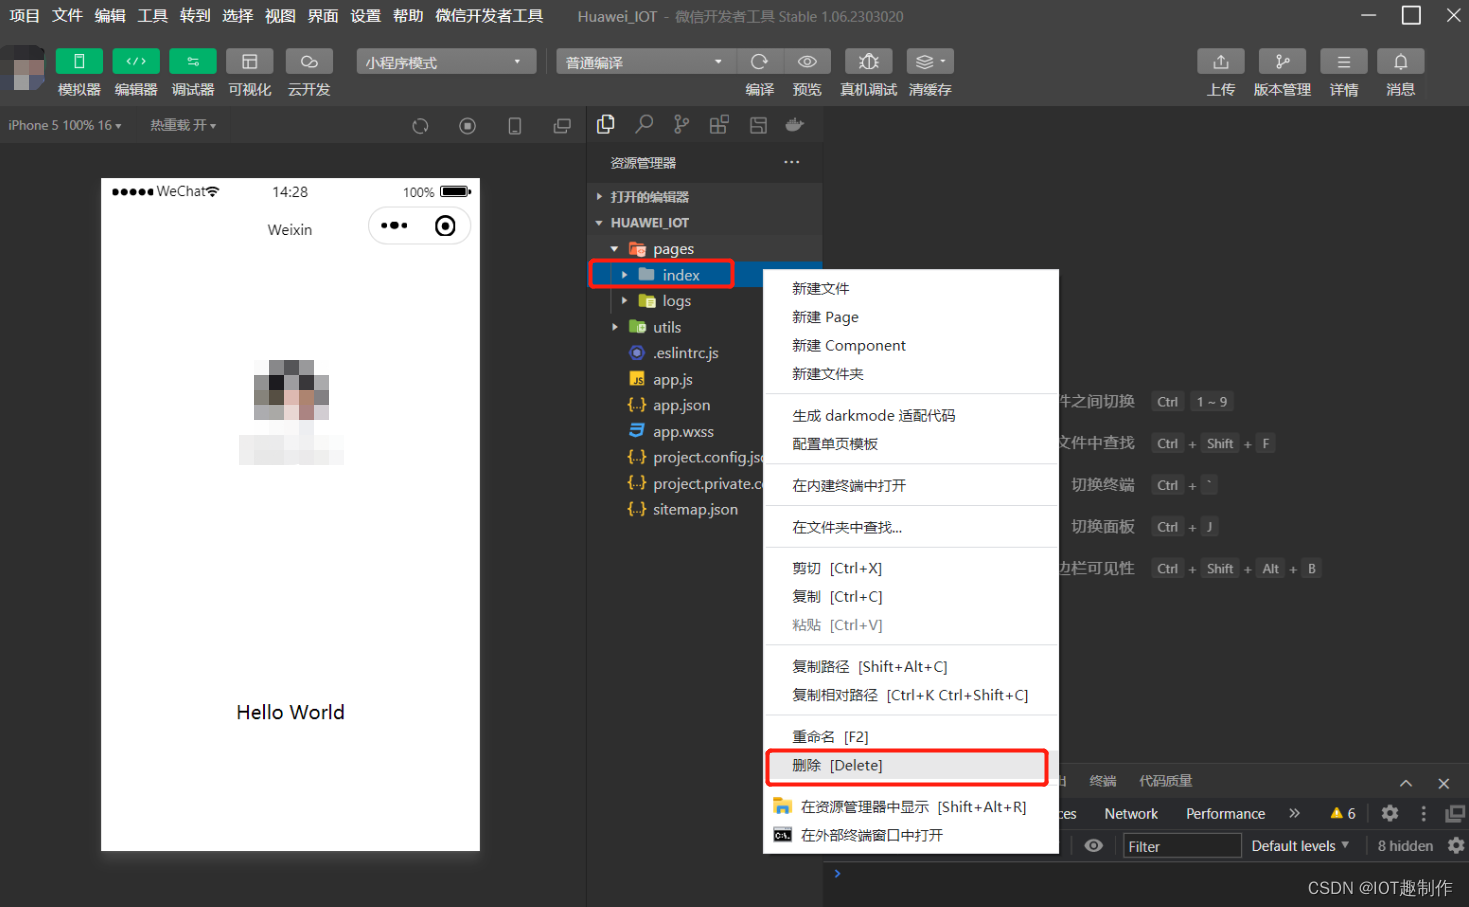Open the 消息 notification bell icon
The height and width of the screenshot is (907, 1469).
tap(1400, 62)
